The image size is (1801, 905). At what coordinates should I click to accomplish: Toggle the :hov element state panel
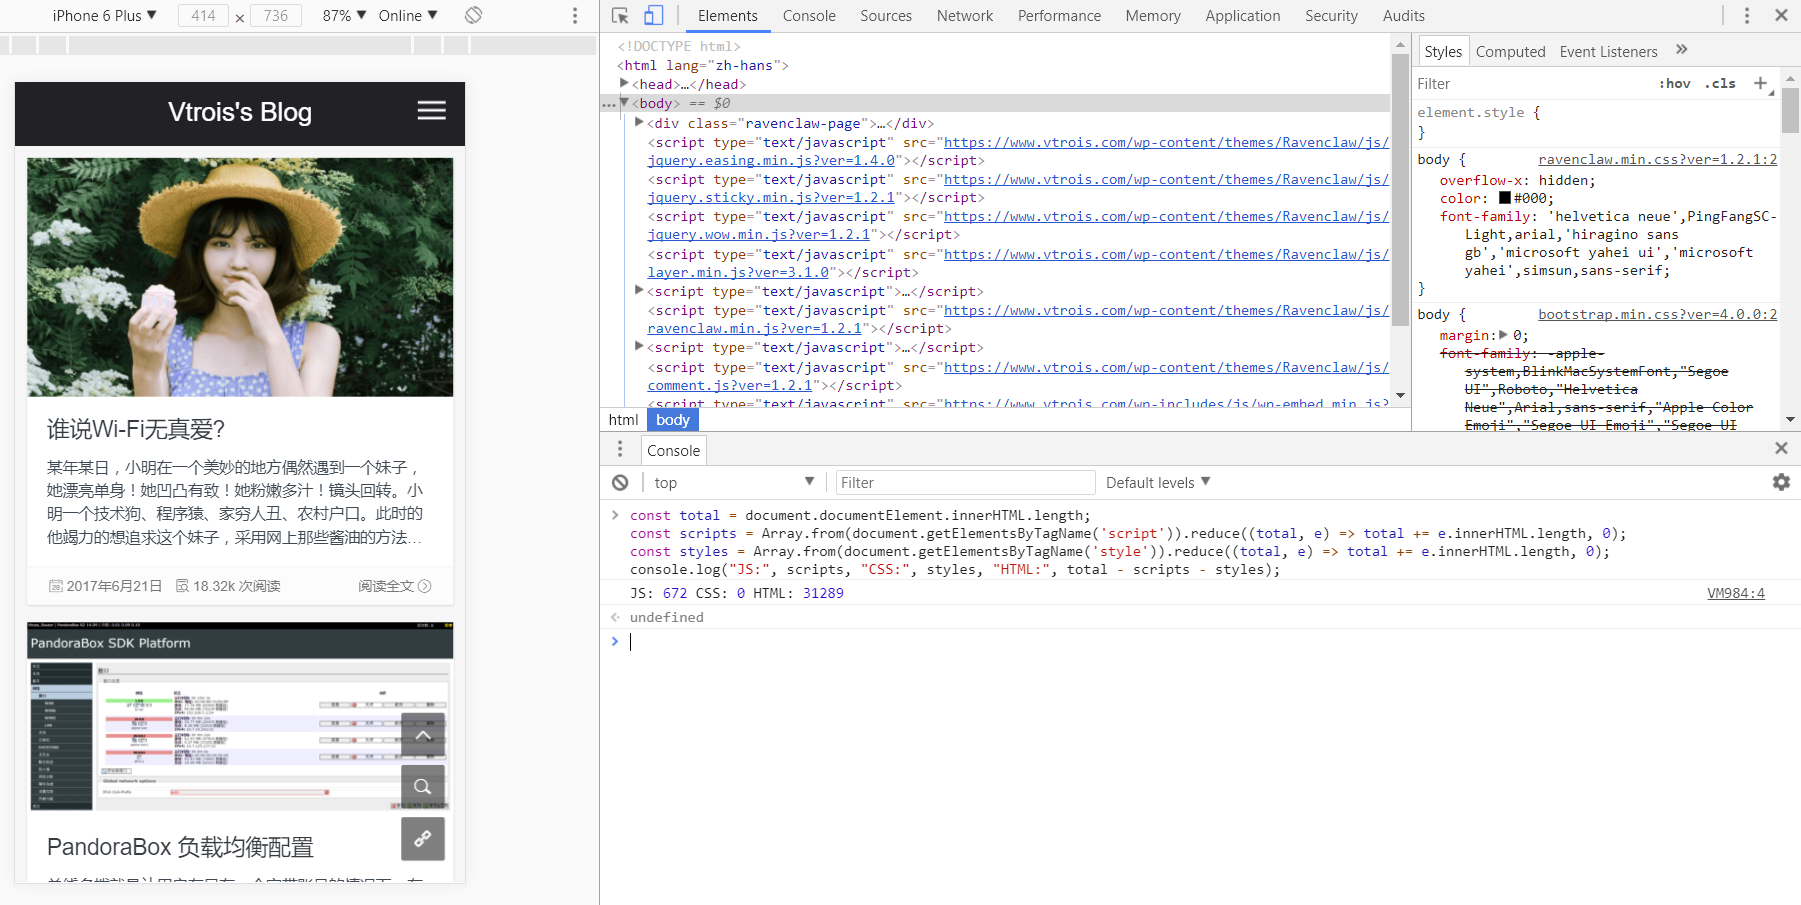1675,84
